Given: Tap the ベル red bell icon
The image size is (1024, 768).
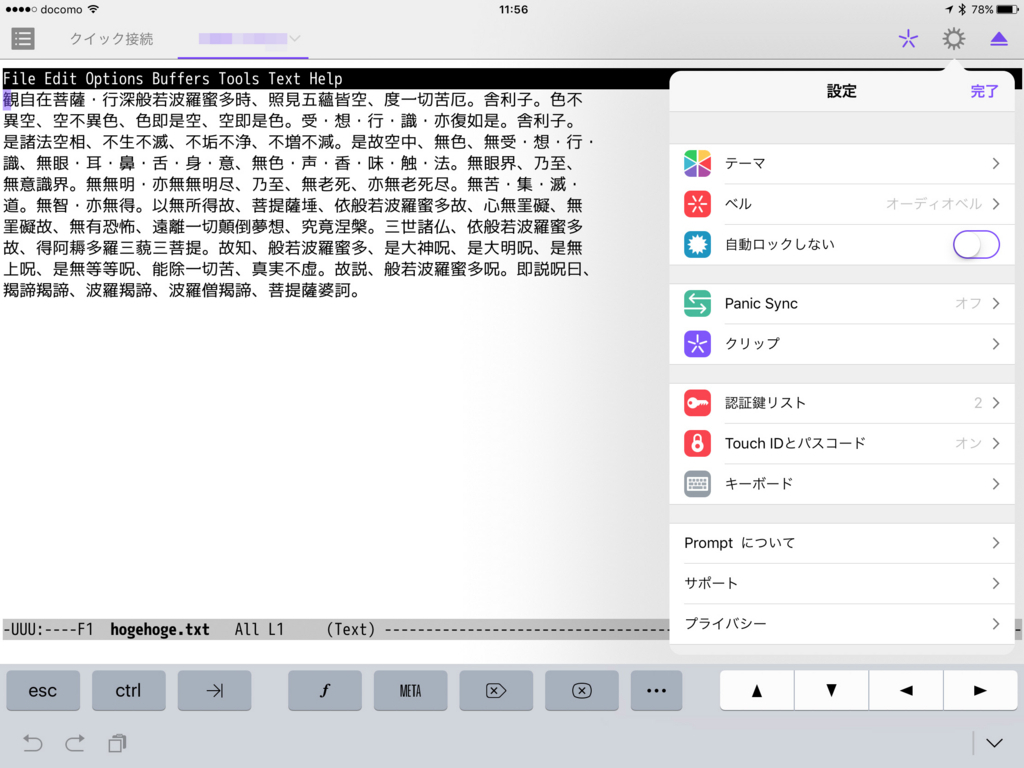Looking at the screenshot, I should 697,204.
